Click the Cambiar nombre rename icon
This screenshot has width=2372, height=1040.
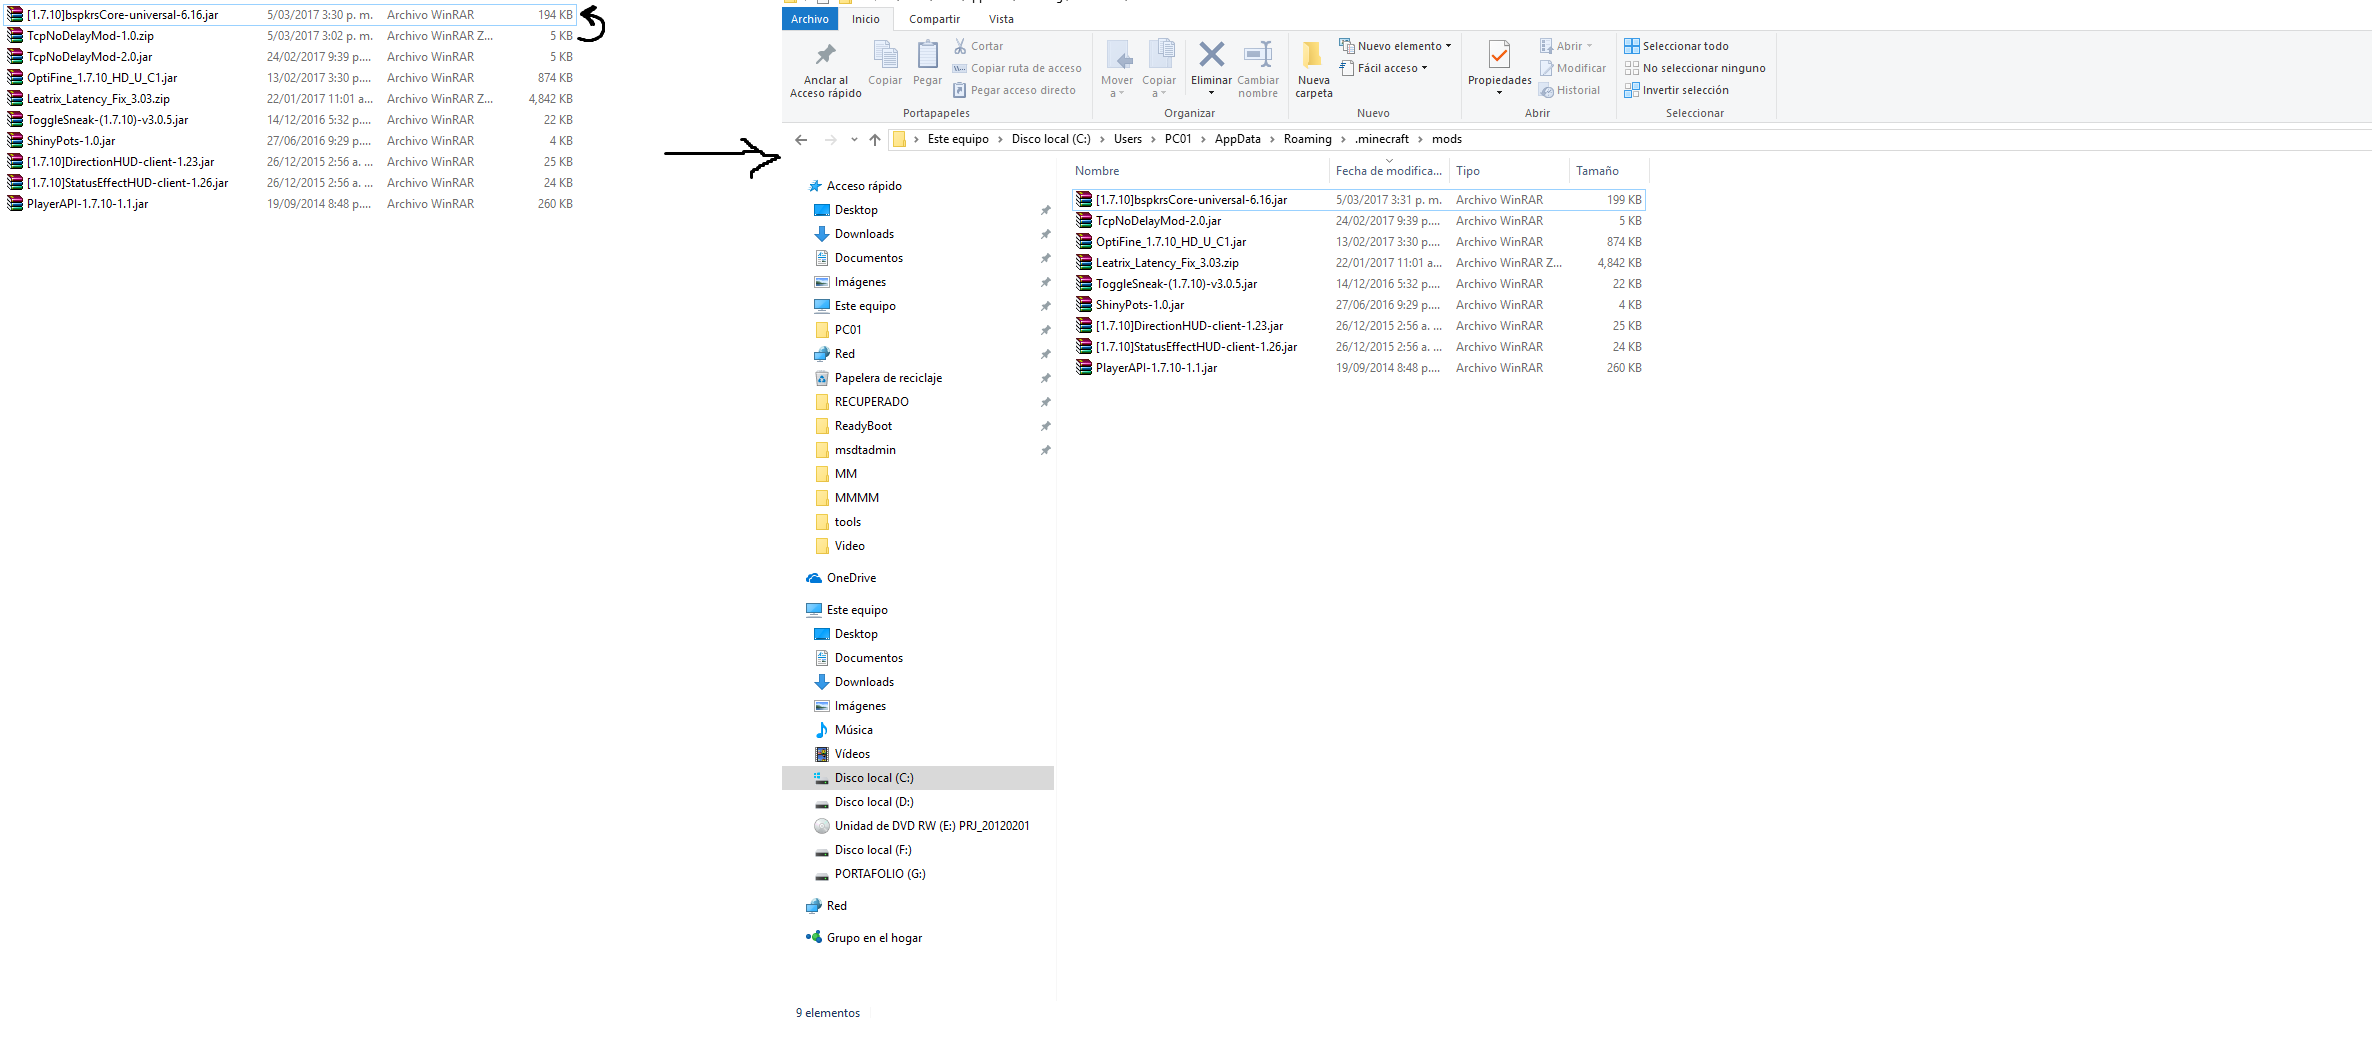[1257, 55]
